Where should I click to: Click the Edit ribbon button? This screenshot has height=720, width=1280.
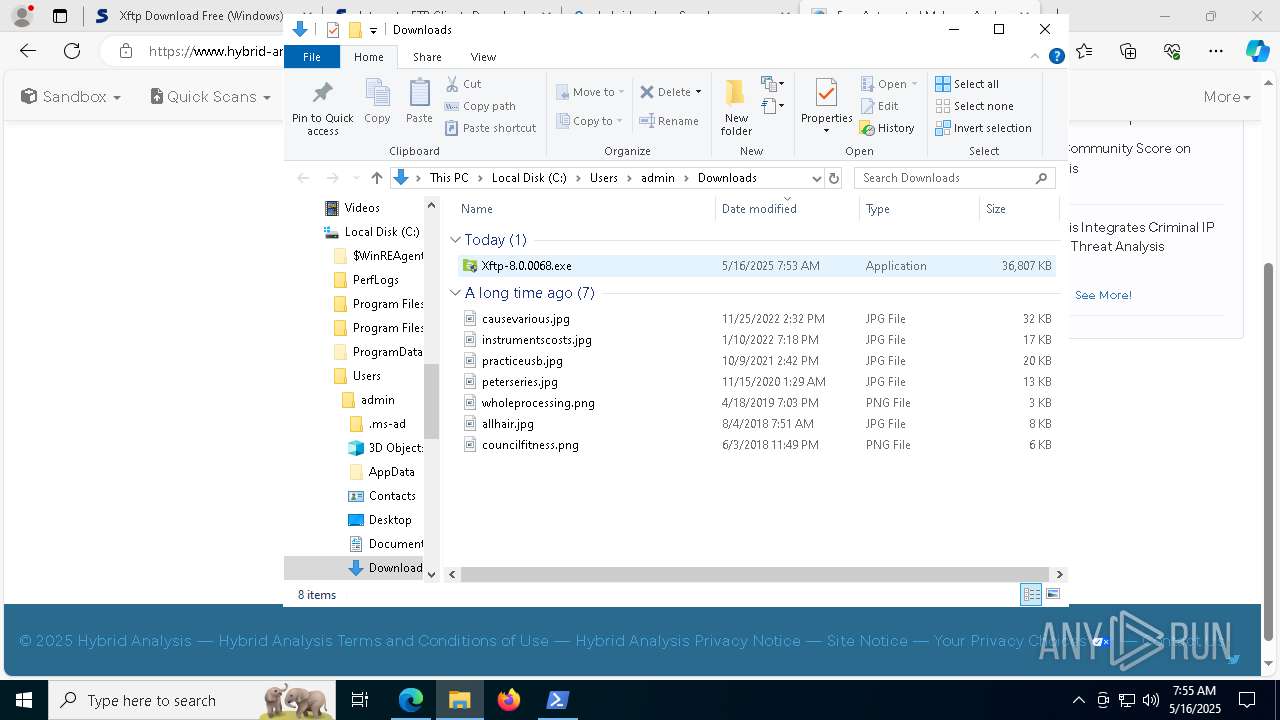tap(879, 106)
